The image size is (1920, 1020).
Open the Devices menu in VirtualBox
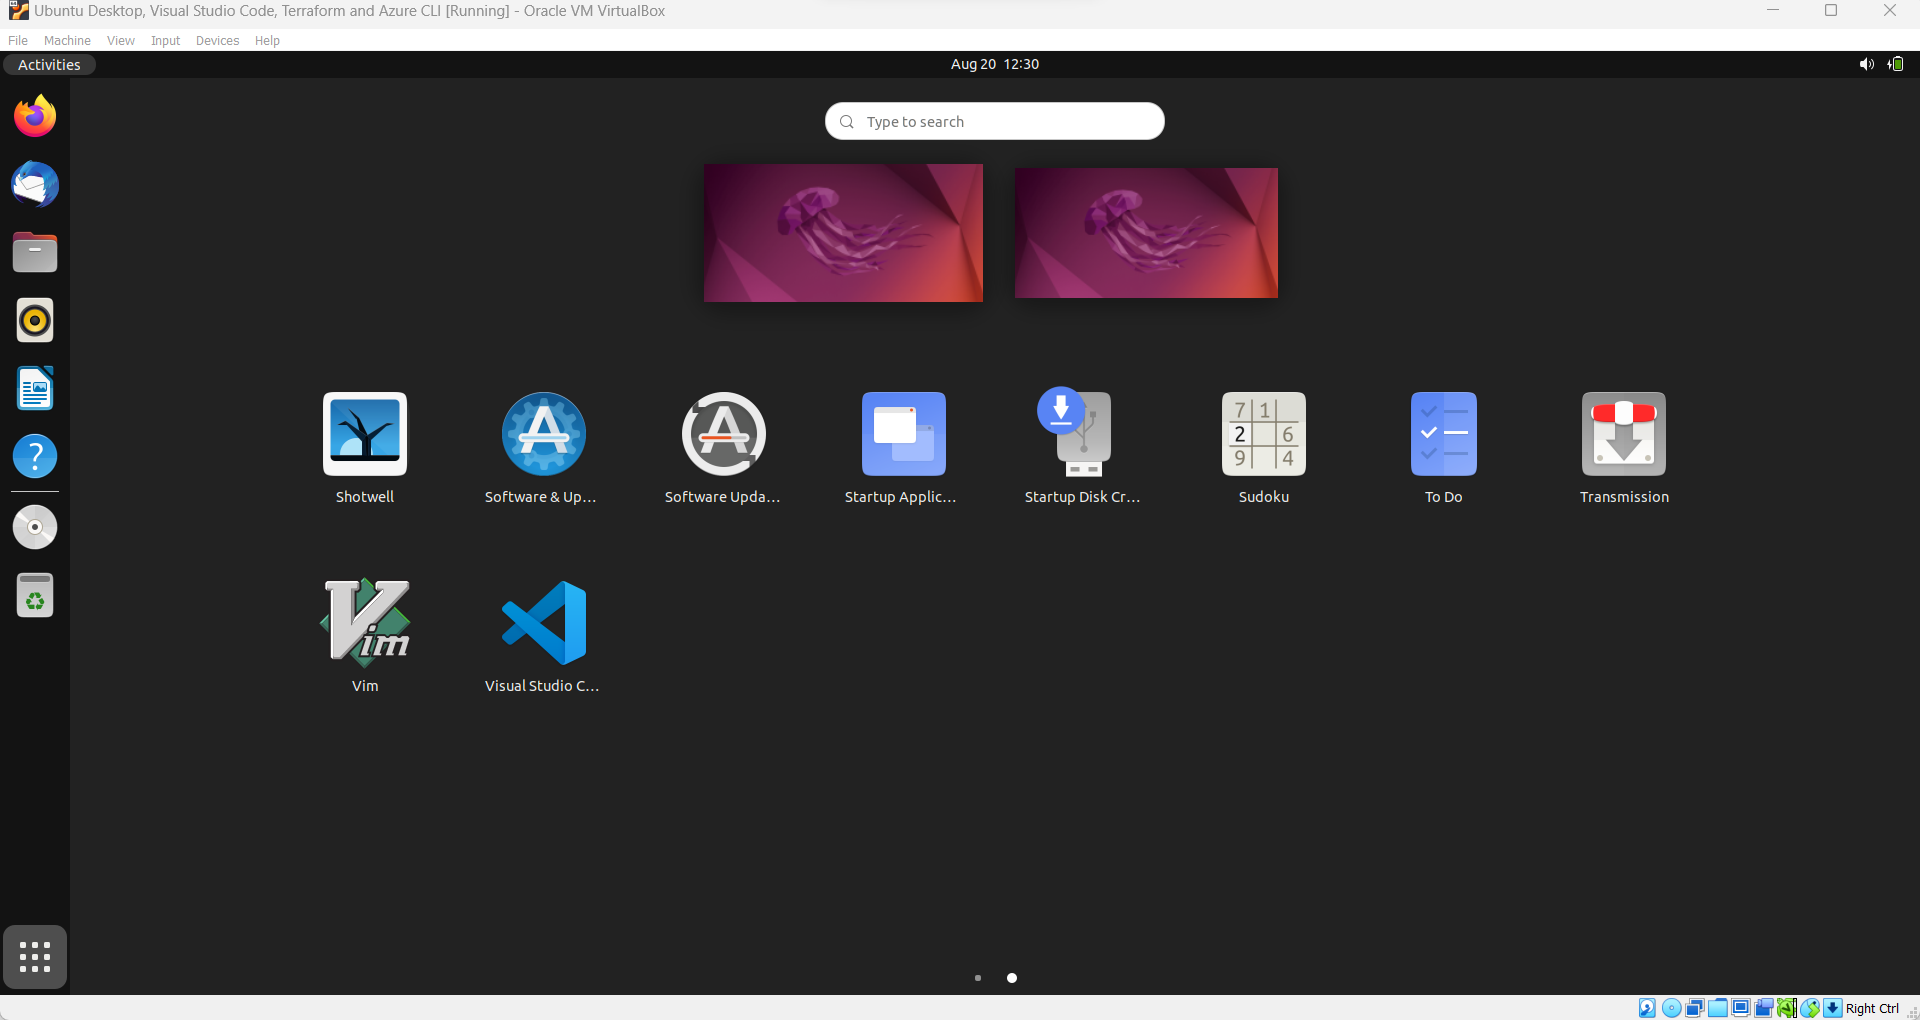pyautogui.click(x=217, y=41)
